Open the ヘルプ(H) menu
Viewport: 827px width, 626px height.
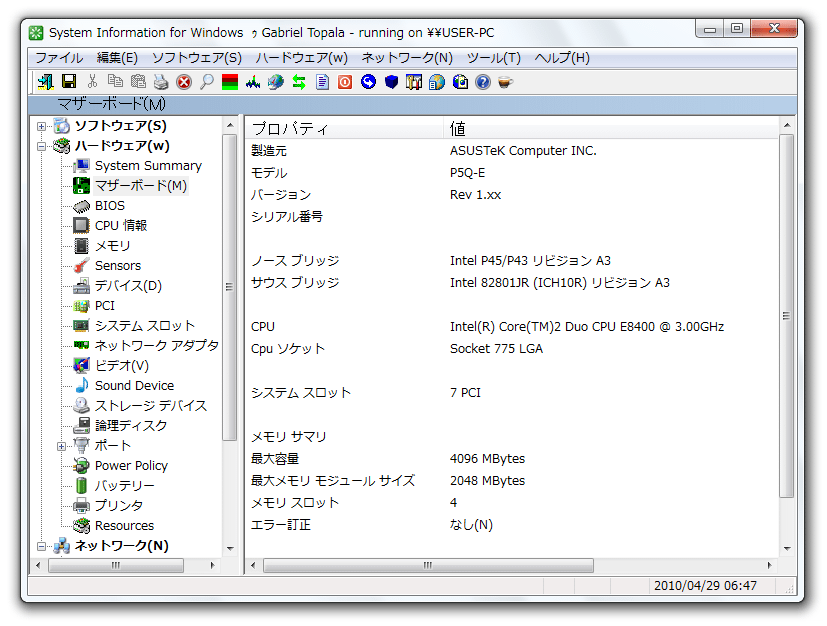tap(562, 57)
